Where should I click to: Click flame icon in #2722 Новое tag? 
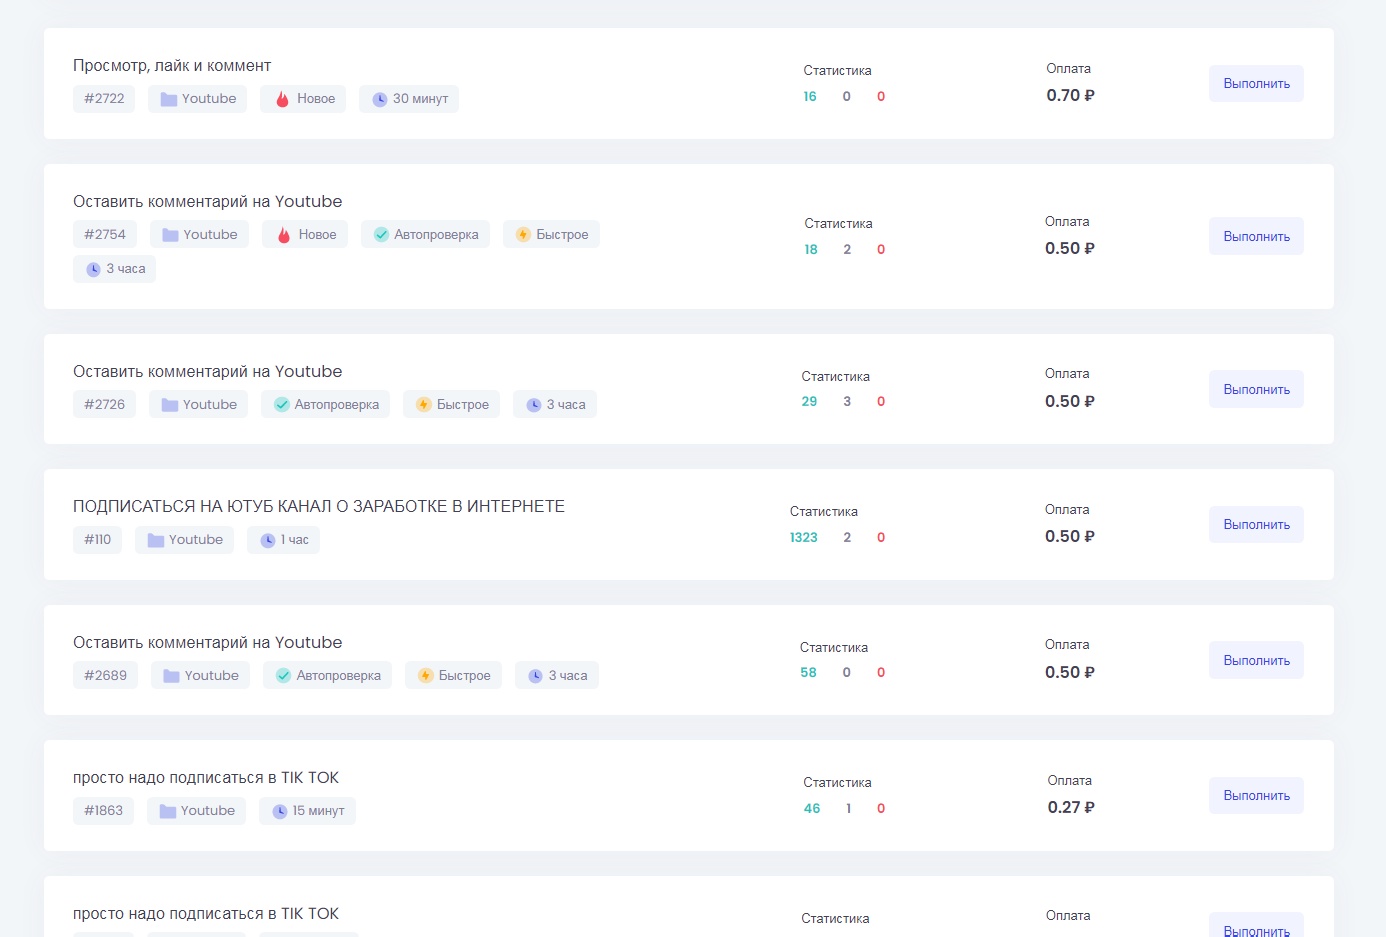click(282, 99)
